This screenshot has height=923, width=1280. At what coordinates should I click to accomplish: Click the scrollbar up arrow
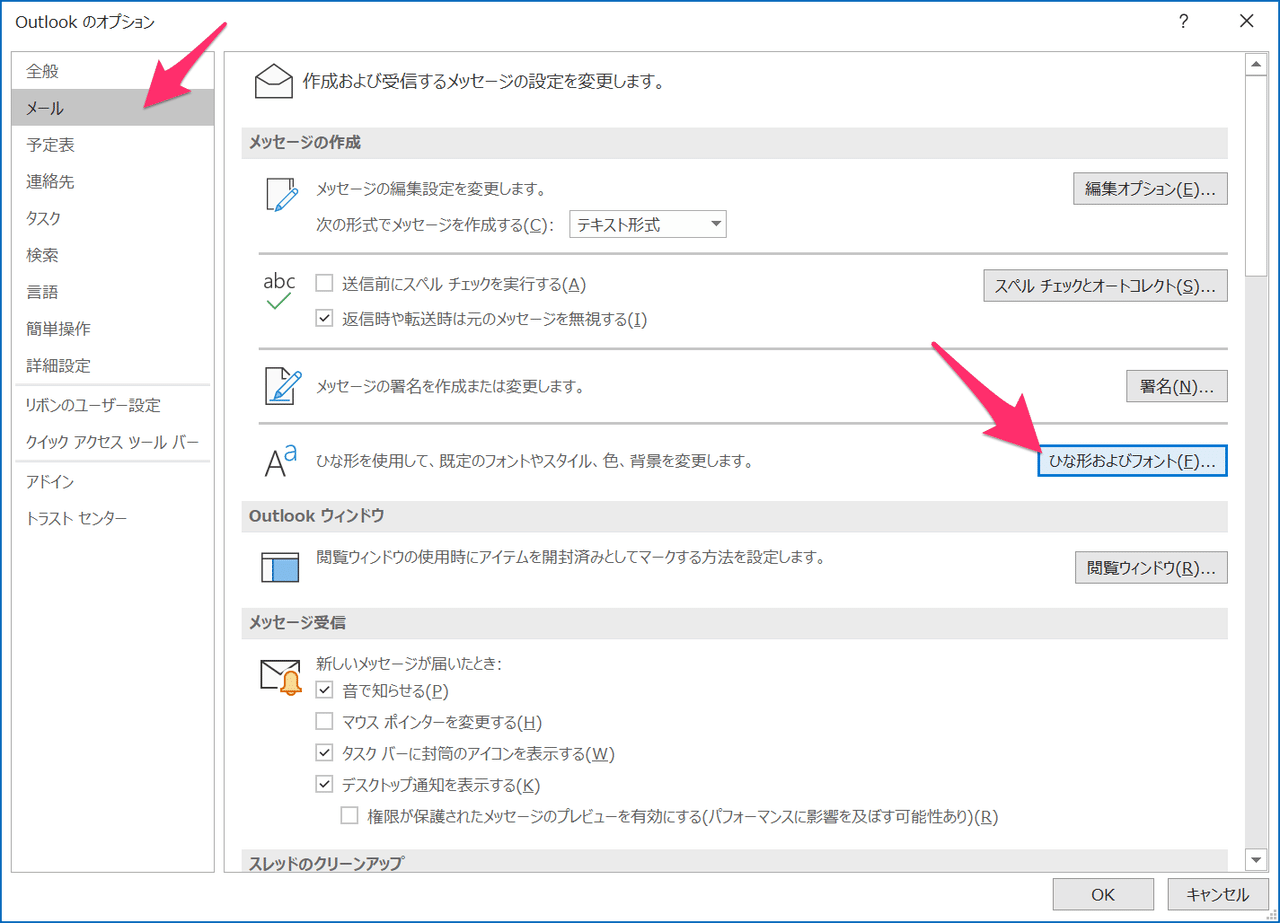[x=1256, y=66]
